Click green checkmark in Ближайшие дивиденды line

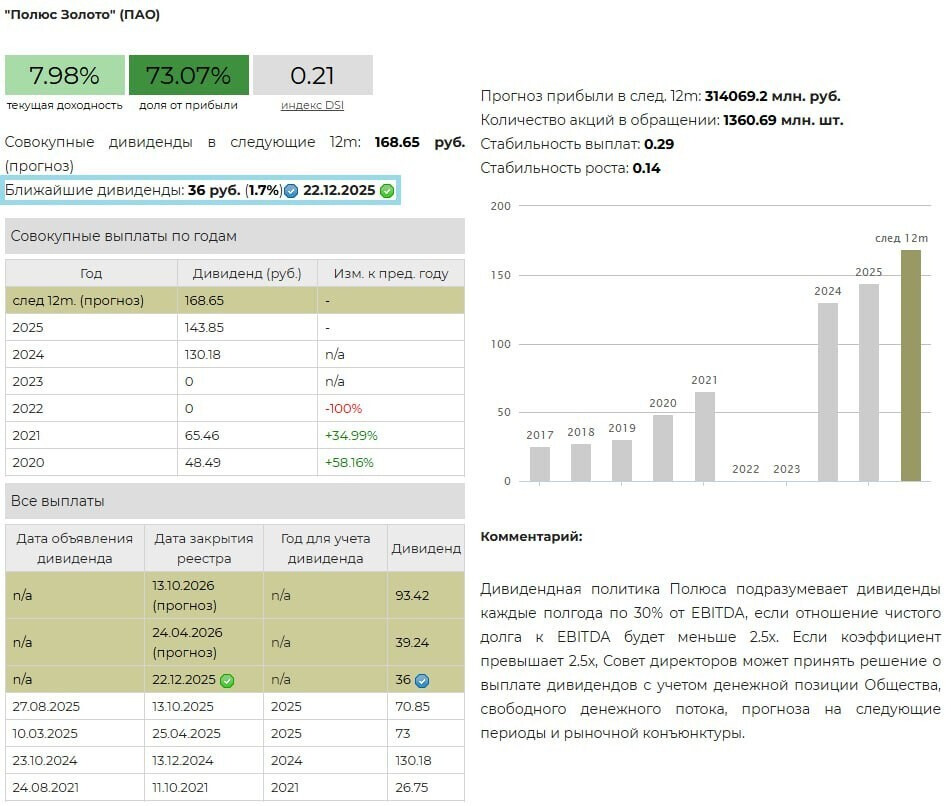(x=387, y=191)
